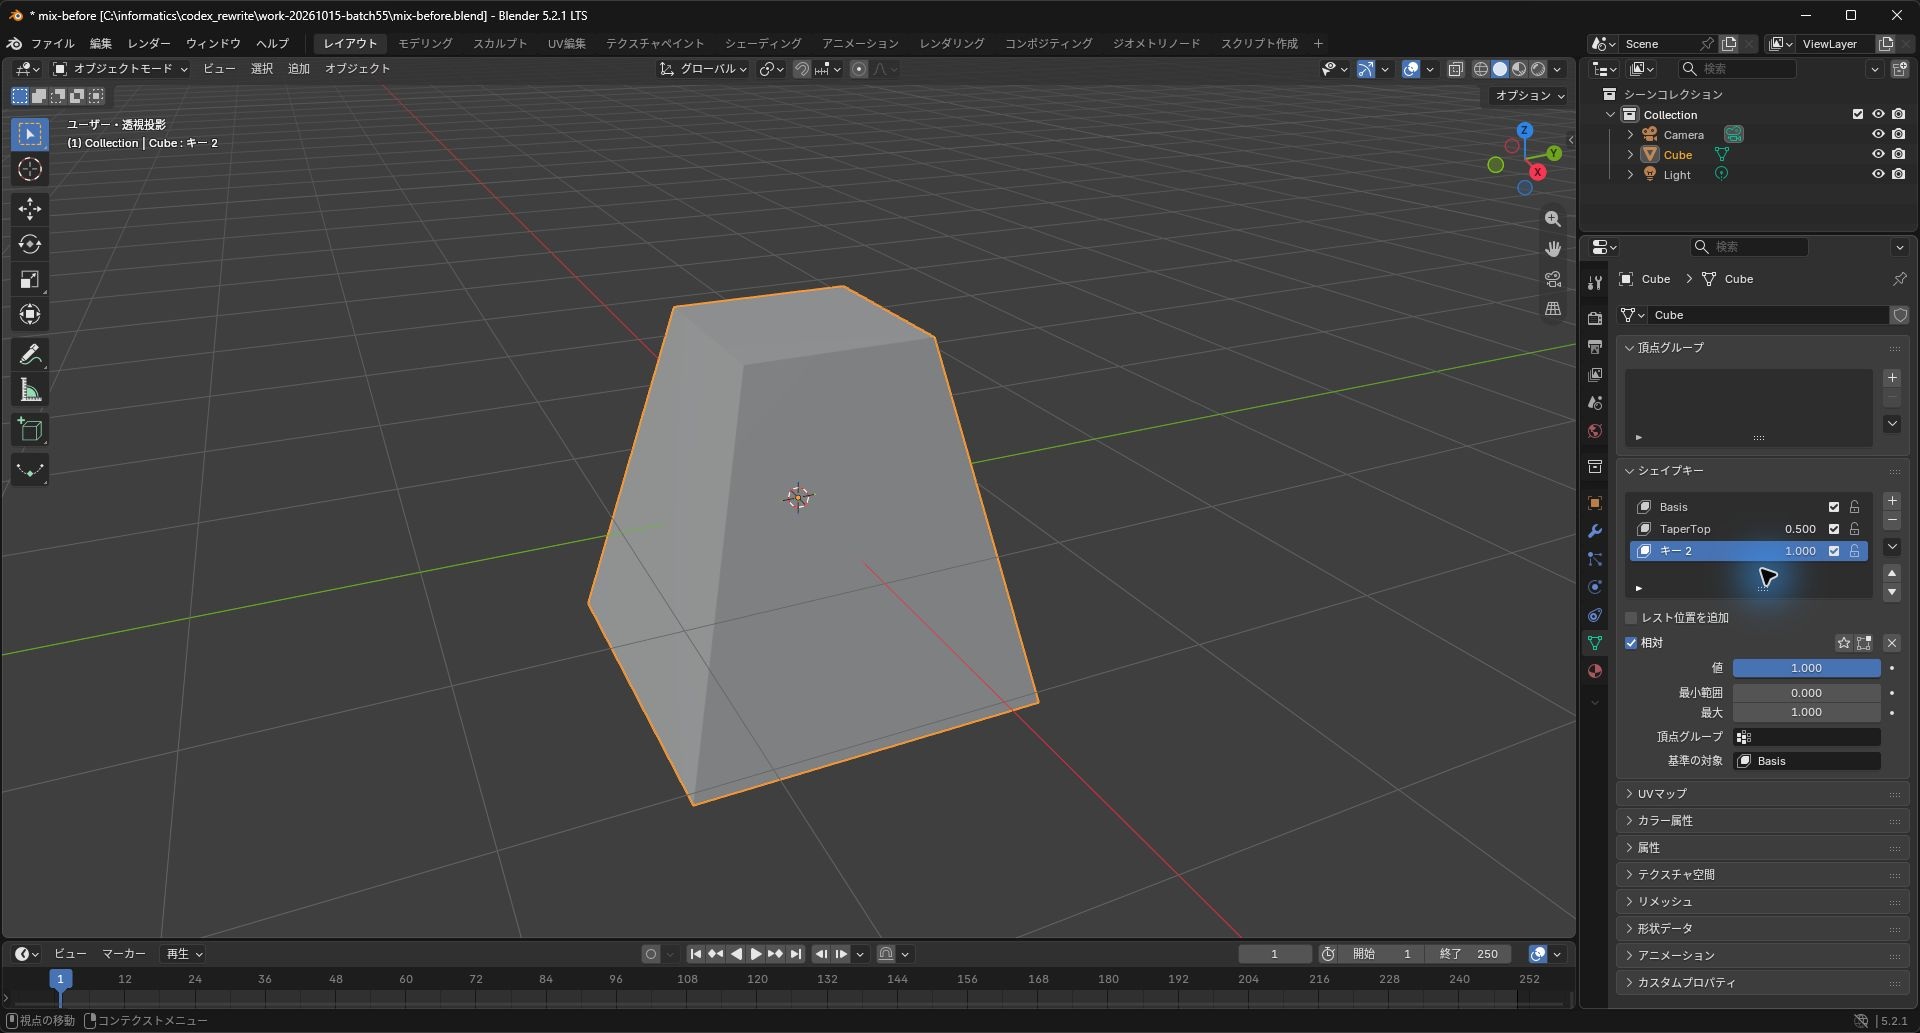Image resolution: width=1920 pixels, height=1033 pixels.
Task: Select the Scale tool
Action: click(x=30, y=279)
